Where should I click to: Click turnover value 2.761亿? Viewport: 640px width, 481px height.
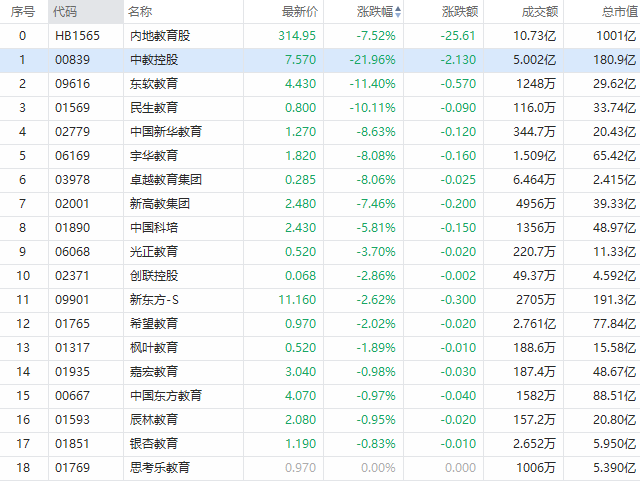[535, 324]
